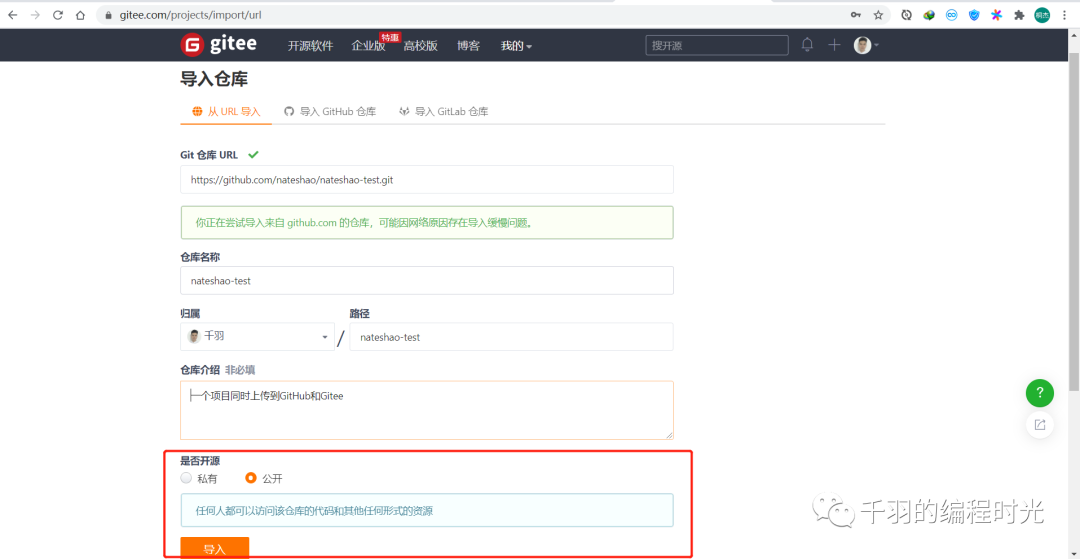Click the browser address bar URL

pos(190,14)
